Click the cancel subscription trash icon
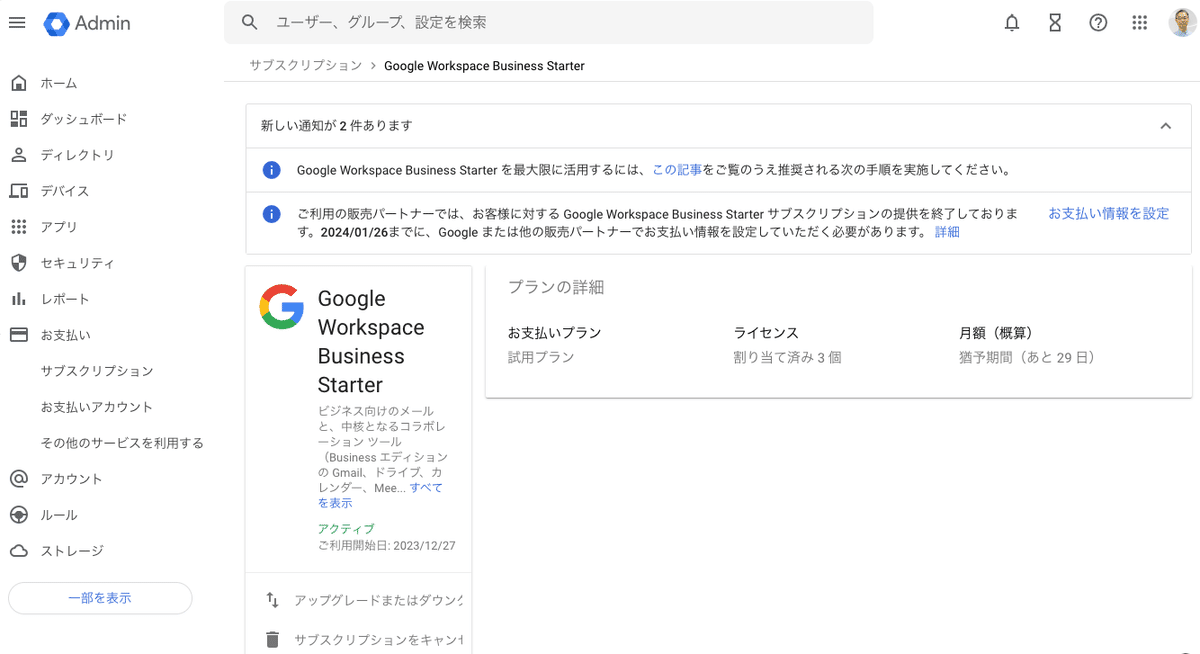The height and width of the screenshot is (654, 1200). [x=272, y=639]
